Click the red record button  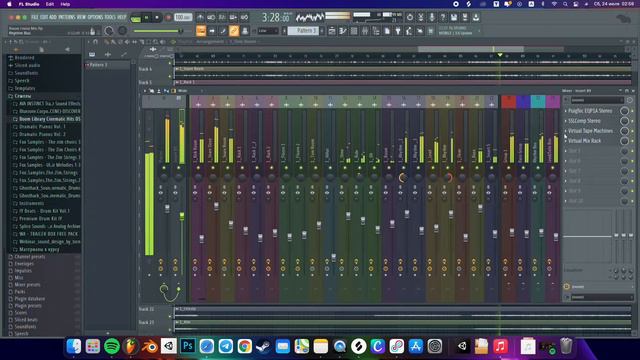coord(168,18)
